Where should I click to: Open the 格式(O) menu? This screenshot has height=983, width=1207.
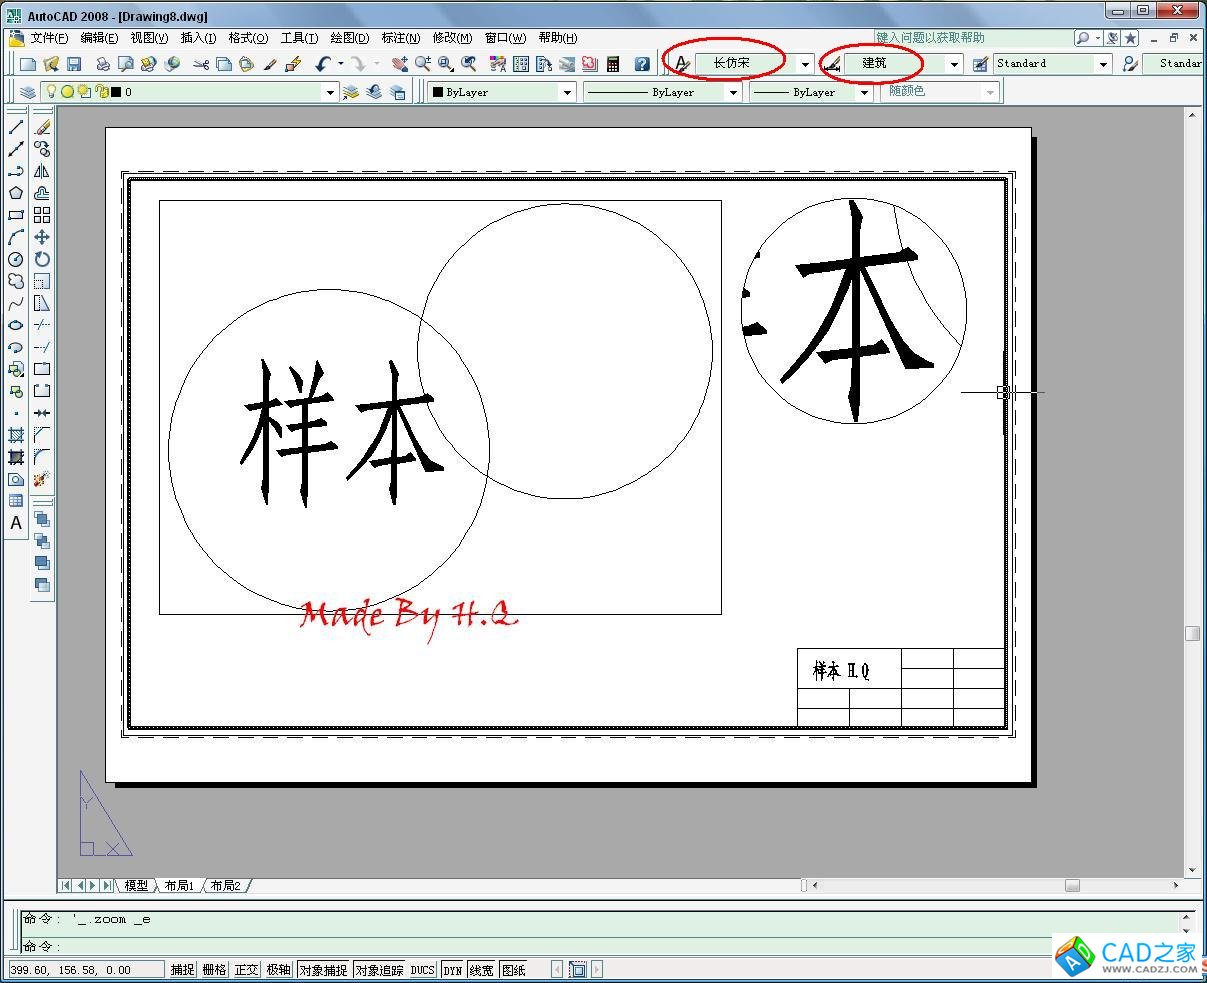[248, 38]
